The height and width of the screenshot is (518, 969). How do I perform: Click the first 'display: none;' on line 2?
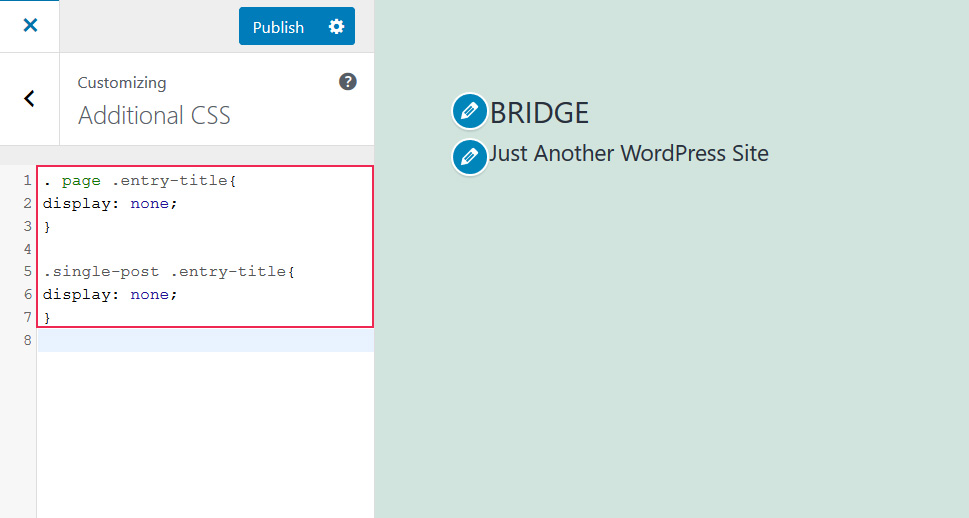(110, 204)
